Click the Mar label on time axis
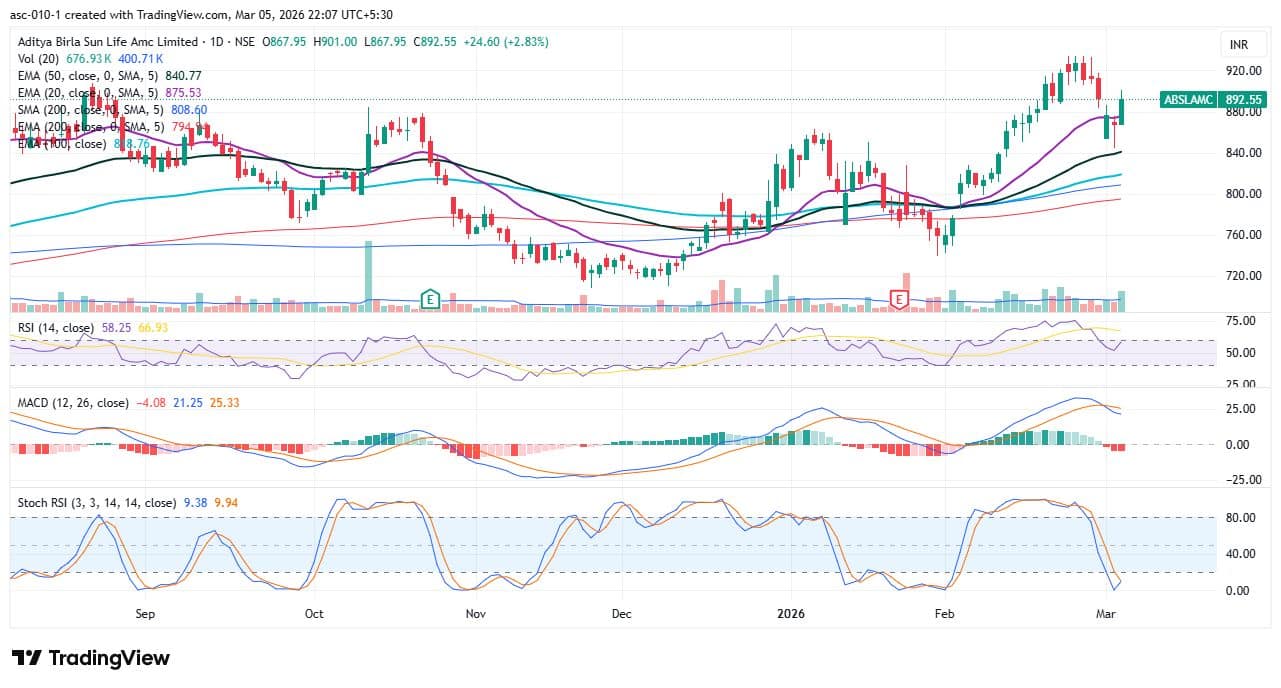The image size is (1281, 688). (1107, 613)
